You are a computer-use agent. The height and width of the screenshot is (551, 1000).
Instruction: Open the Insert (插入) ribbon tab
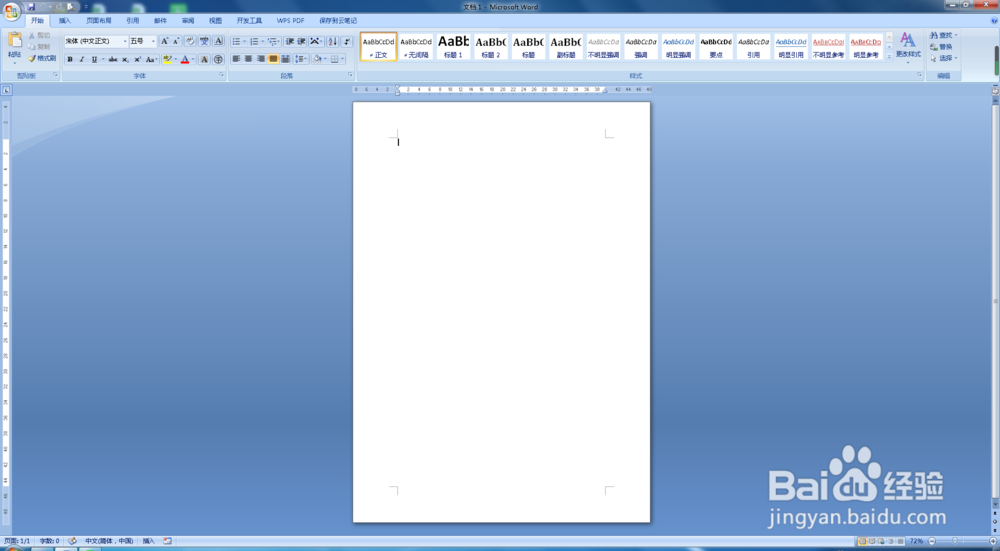(x=65, y=21)
